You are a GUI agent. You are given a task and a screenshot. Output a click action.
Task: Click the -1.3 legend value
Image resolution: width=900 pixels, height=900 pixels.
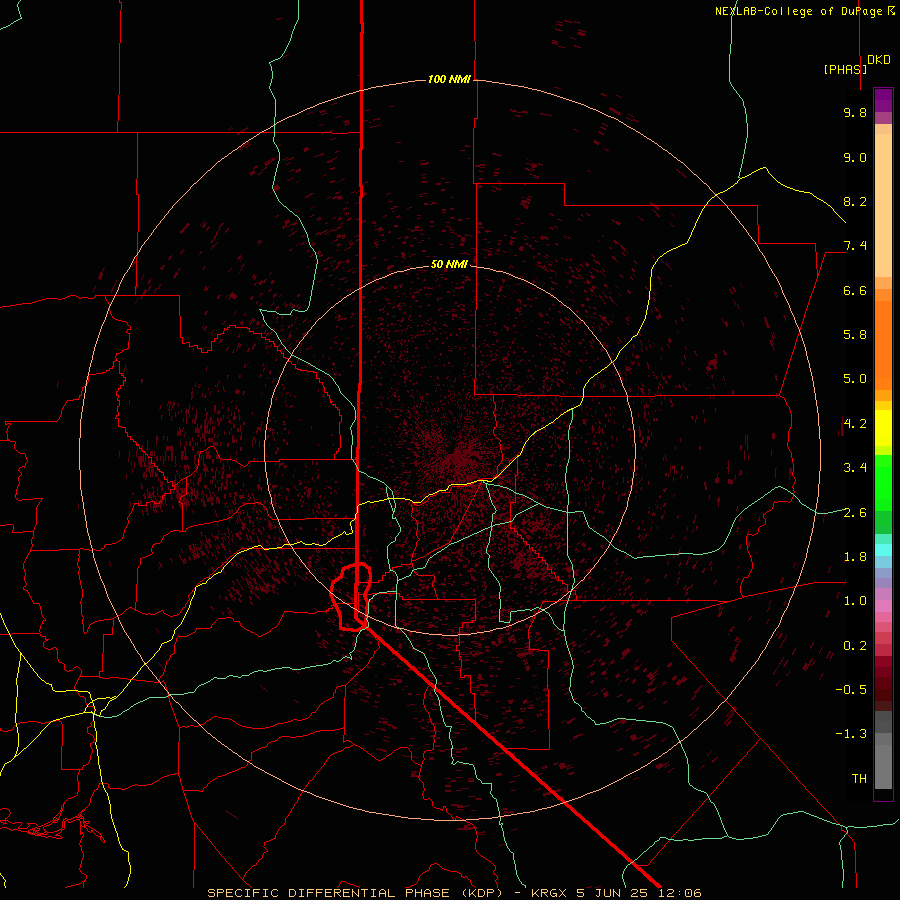click(x=851, y=734)
